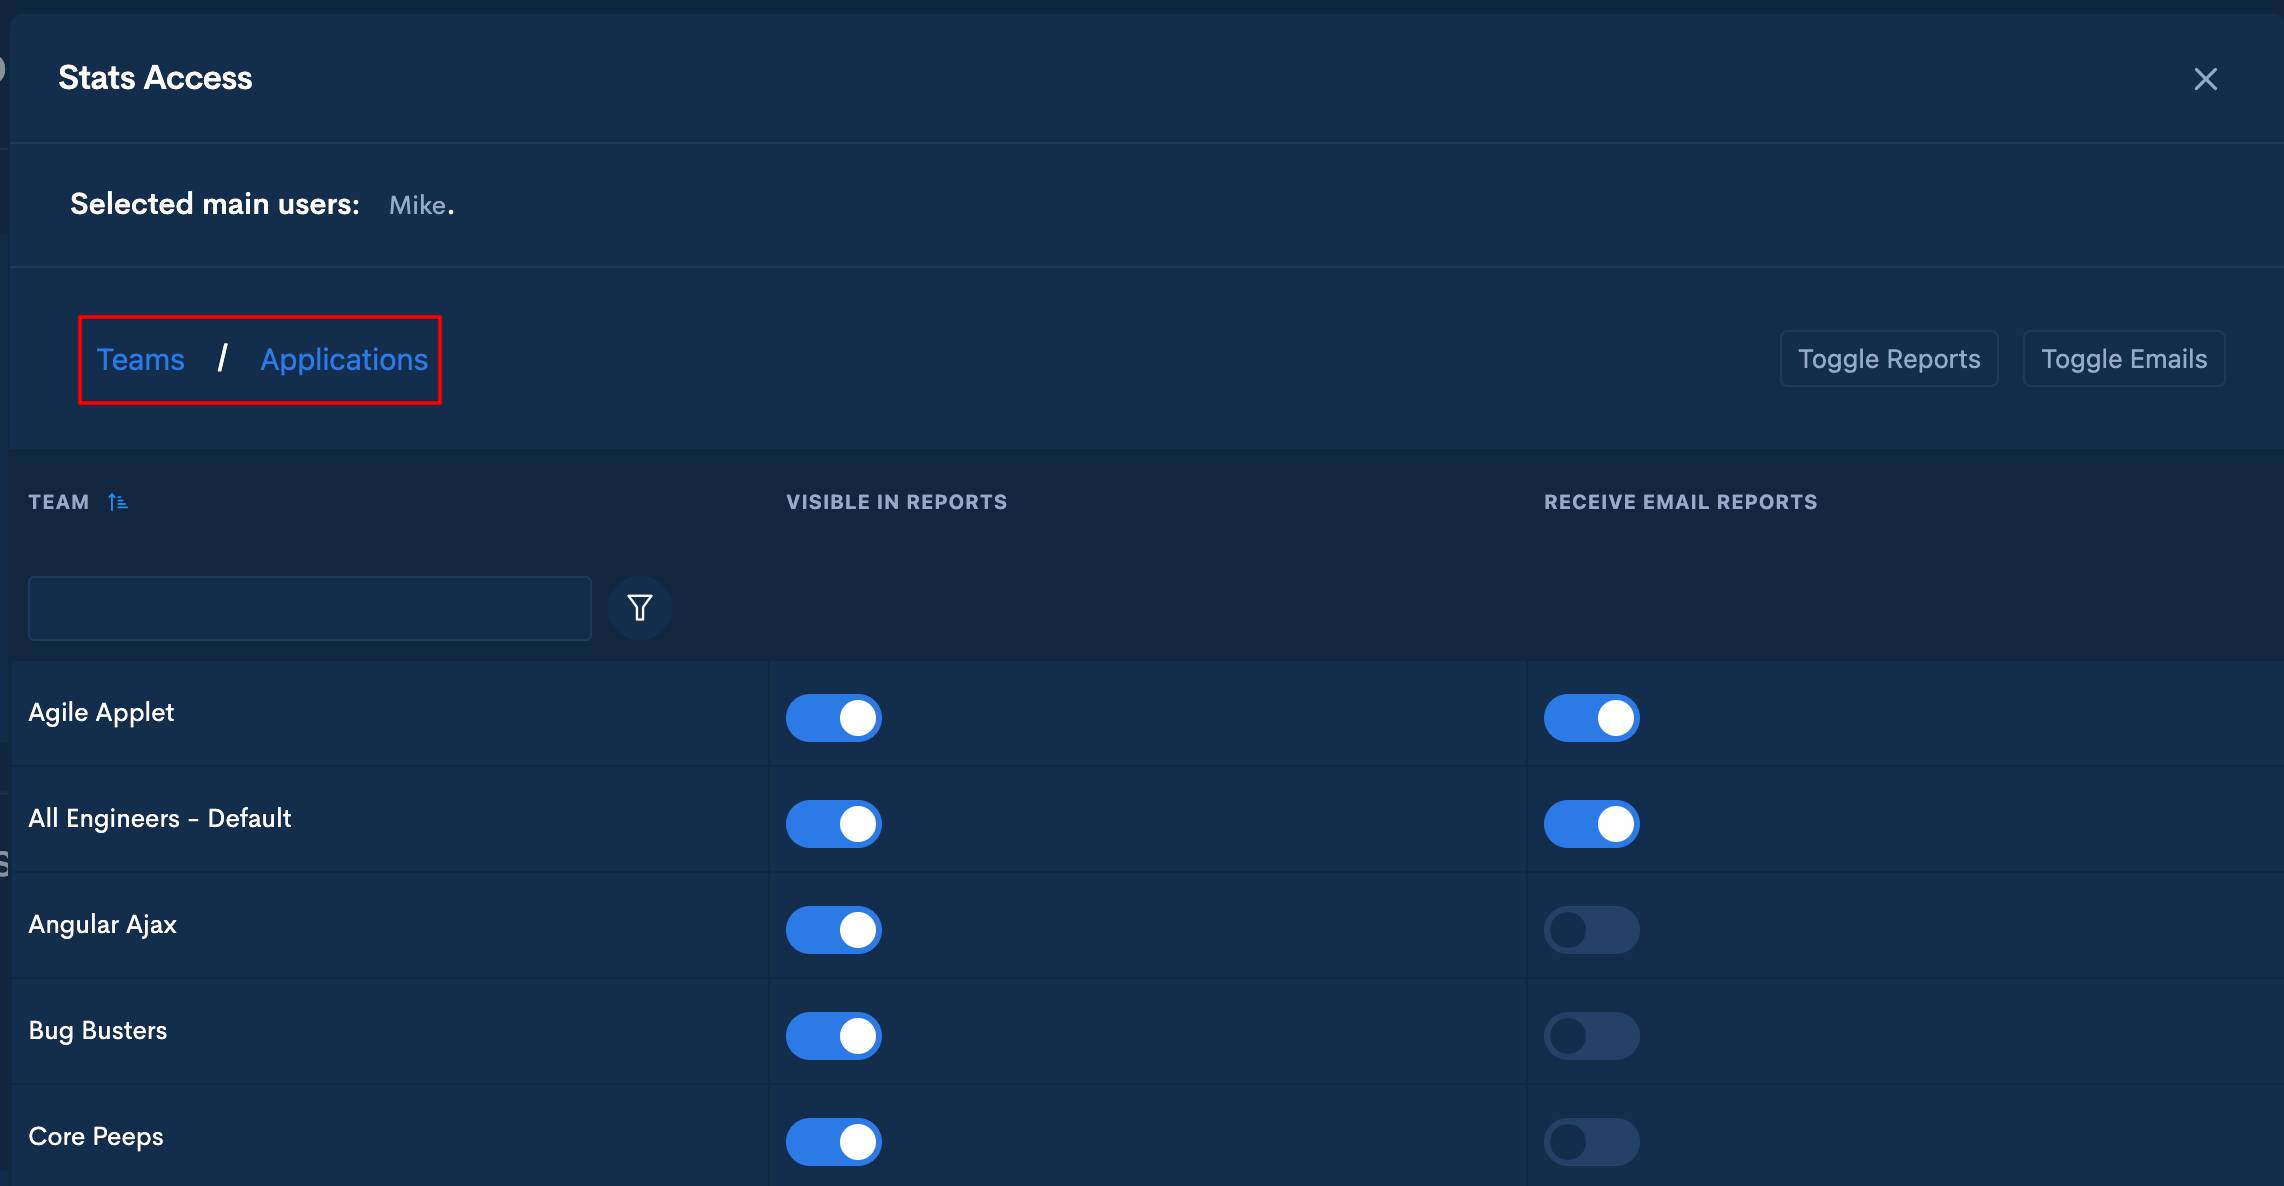The height and width of the screenshot is (1186, 2284).
Task: Disable Agile Applet visibility in reports
Action: [x=833, y=718]
